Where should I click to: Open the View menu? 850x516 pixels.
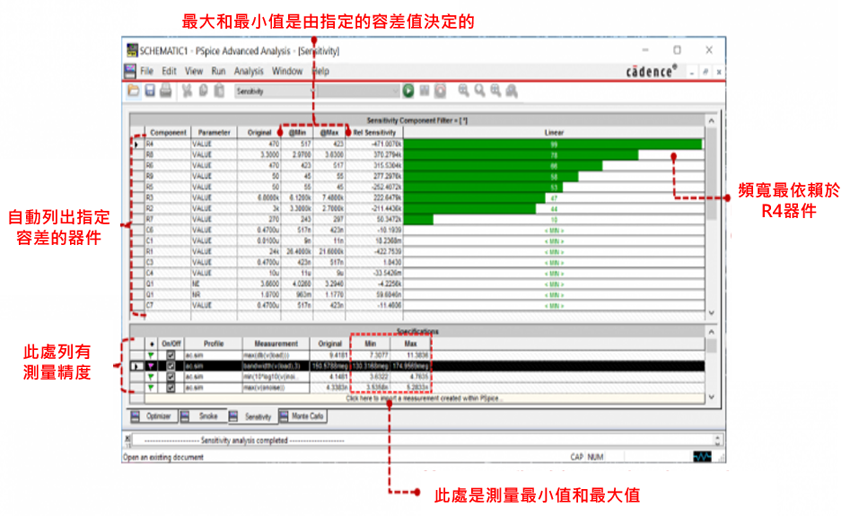click(194, 71)
